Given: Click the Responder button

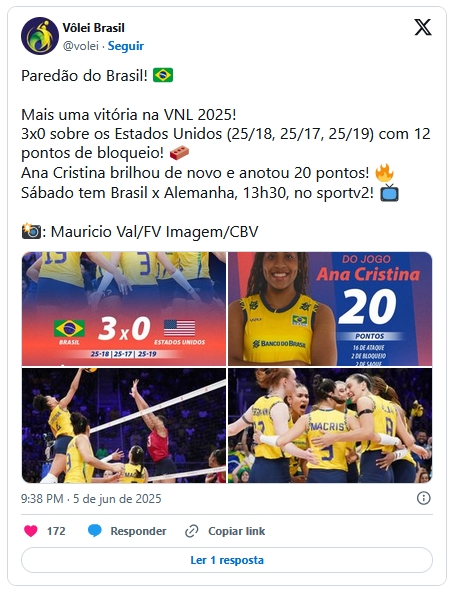Looking at the screenshot, I should click(138, 531).
